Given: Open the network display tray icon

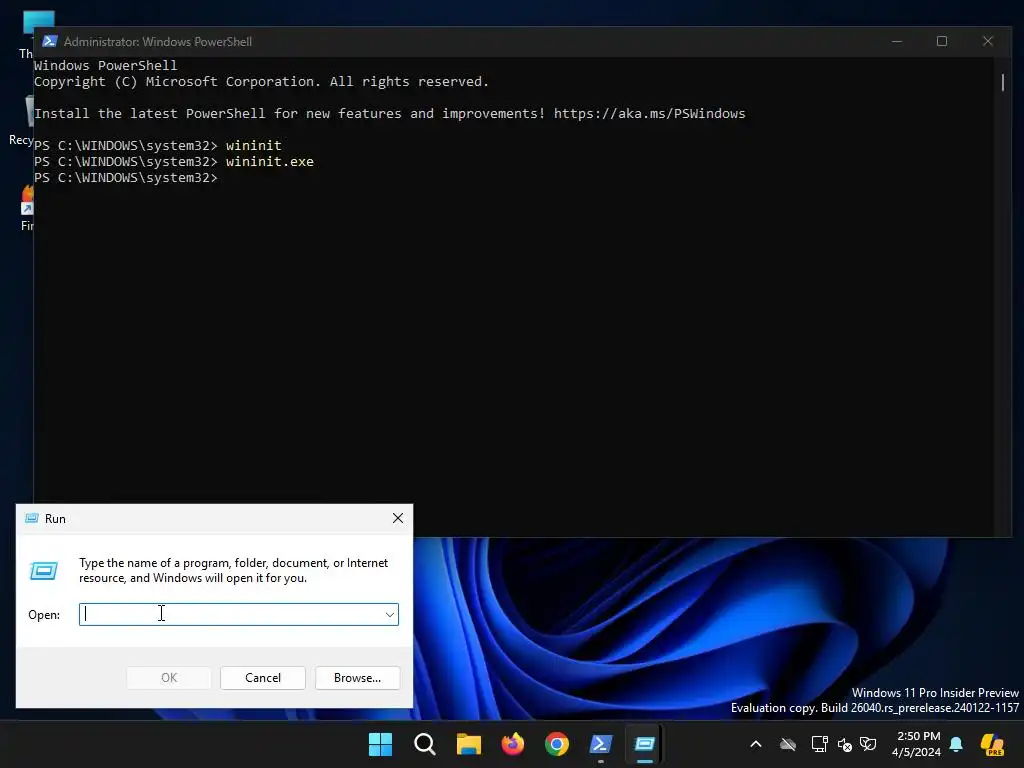Looking at the screenshot, I should point(819,744).
